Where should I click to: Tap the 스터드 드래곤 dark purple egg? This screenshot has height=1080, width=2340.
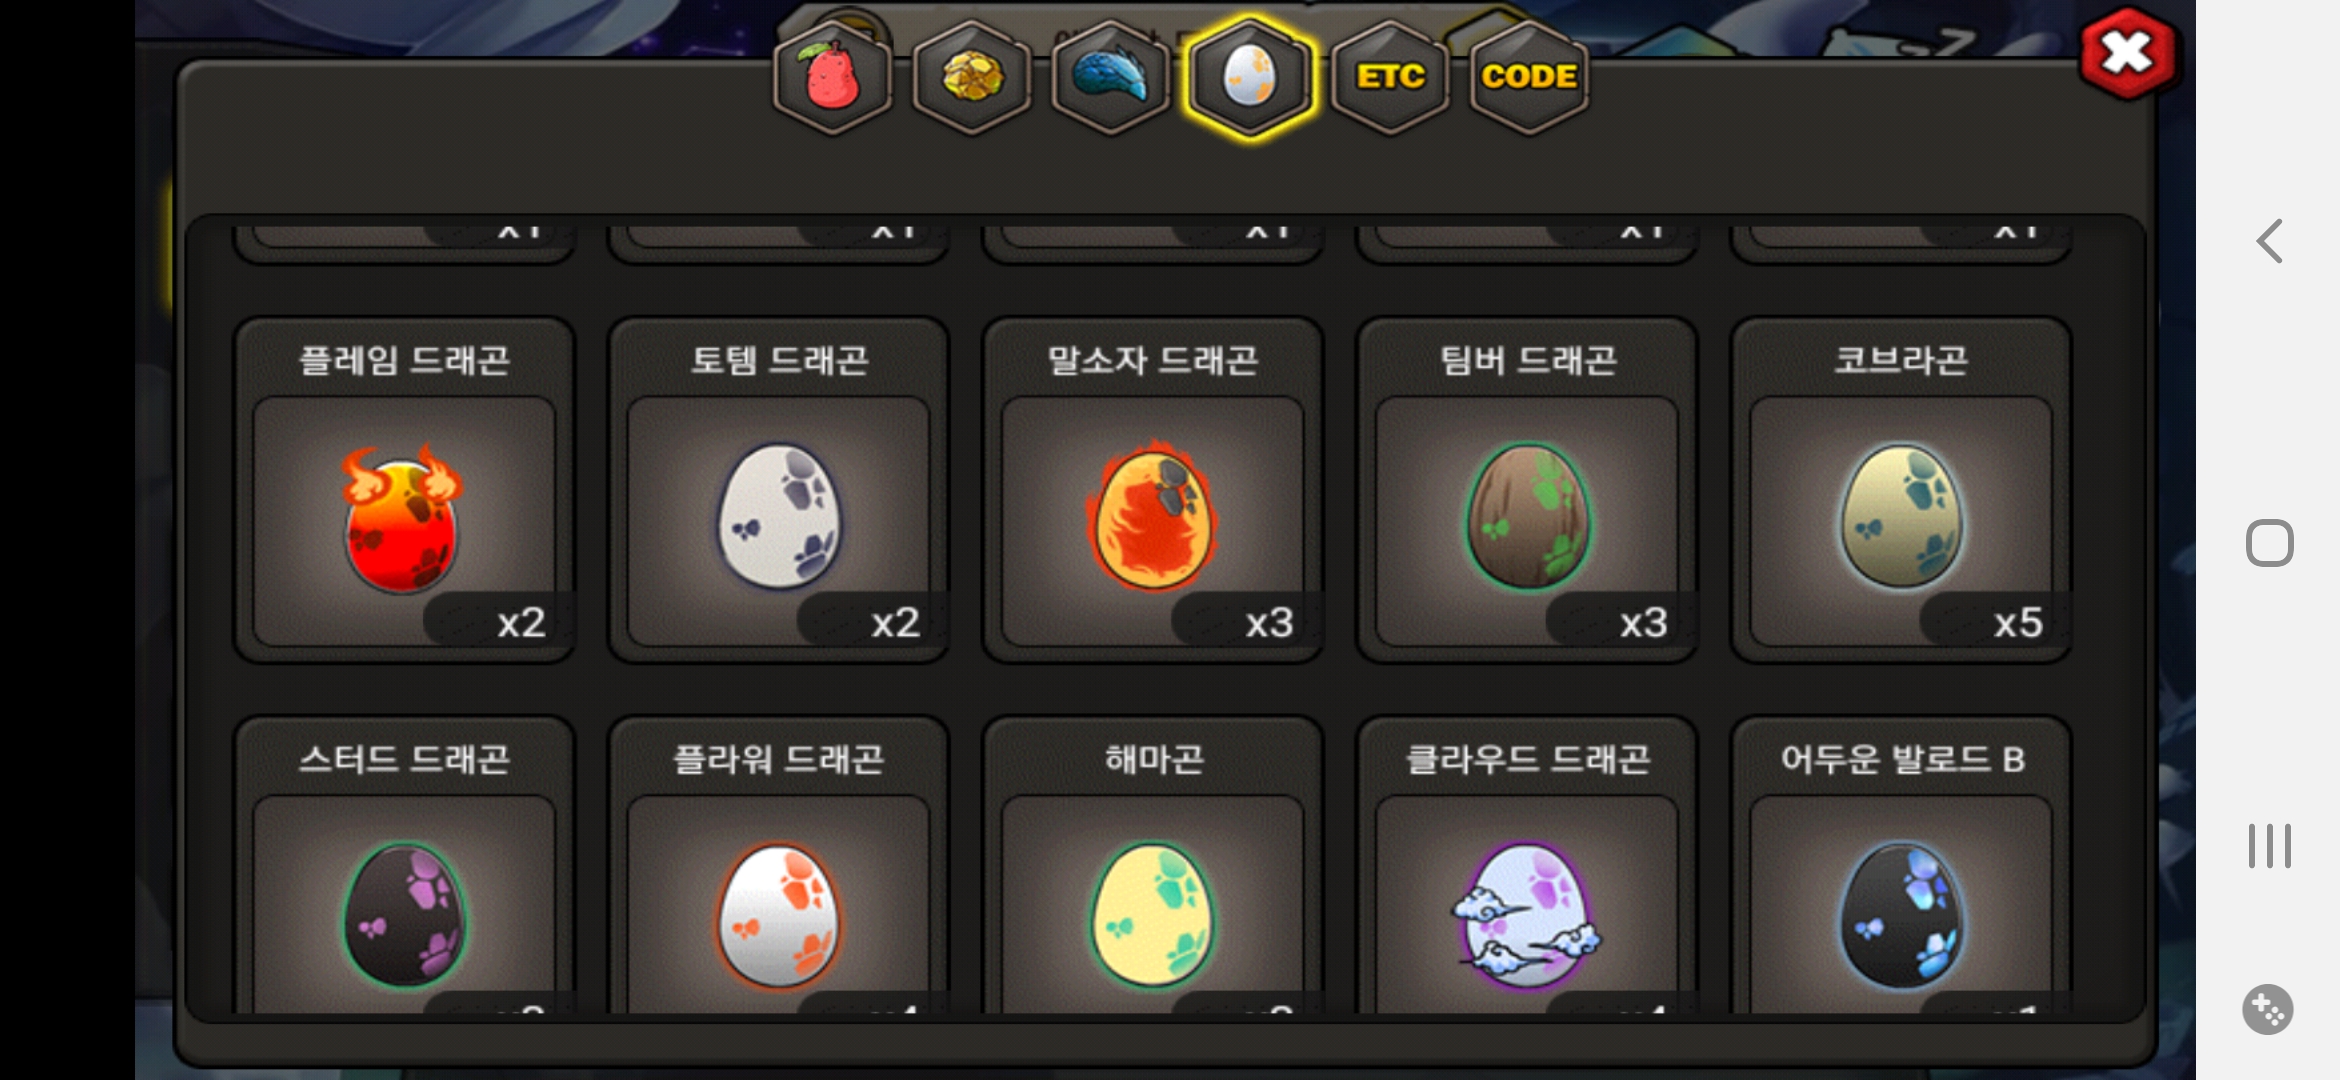pyautogui.click(x=404, y=866)
